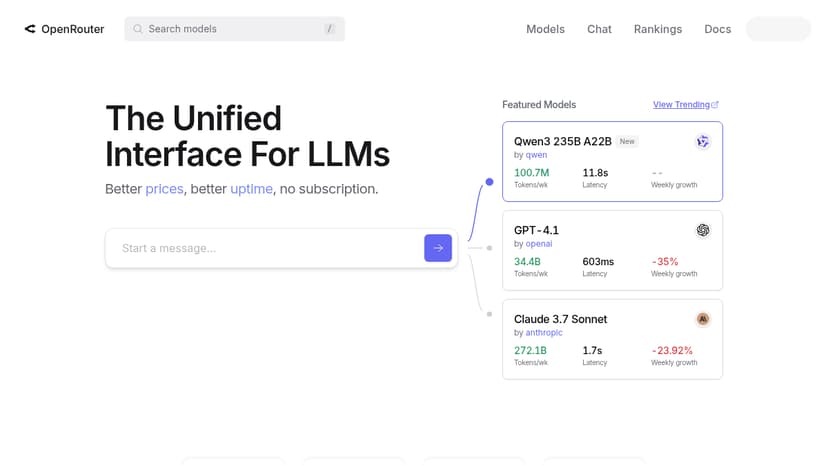Viewport: 828px width, 465px height.
Task: Click the blank pill button after Docs
Action: coord(778,29)
